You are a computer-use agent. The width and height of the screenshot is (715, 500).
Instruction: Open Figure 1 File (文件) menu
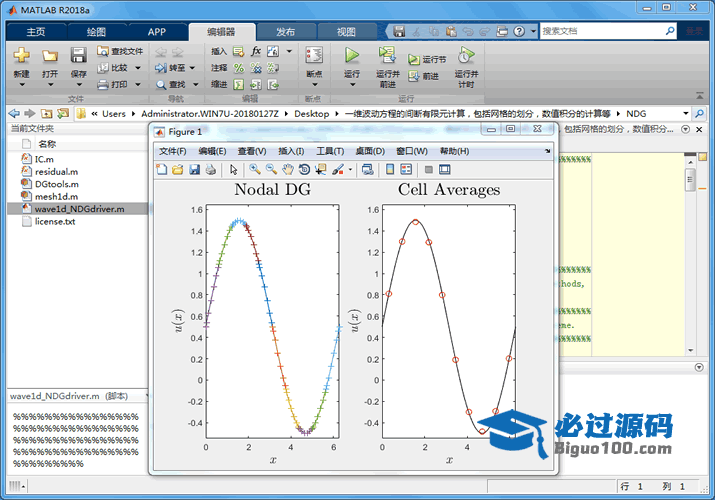click(172, 151)
